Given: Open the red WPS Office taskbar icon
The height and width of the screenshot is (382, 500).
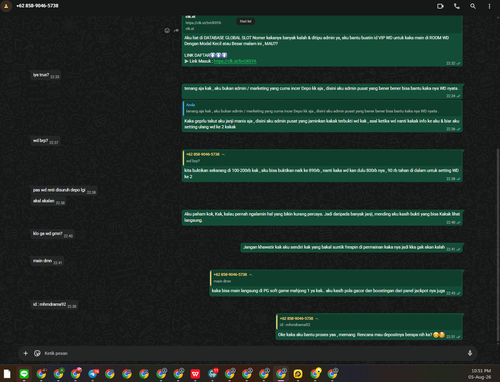Looking at the screenshot, I should click(195, 374).
